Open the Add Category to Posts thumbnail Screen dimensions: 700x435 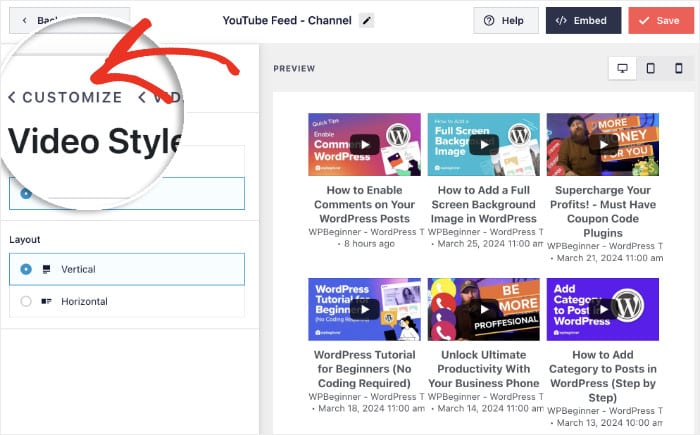pos(603,310)
